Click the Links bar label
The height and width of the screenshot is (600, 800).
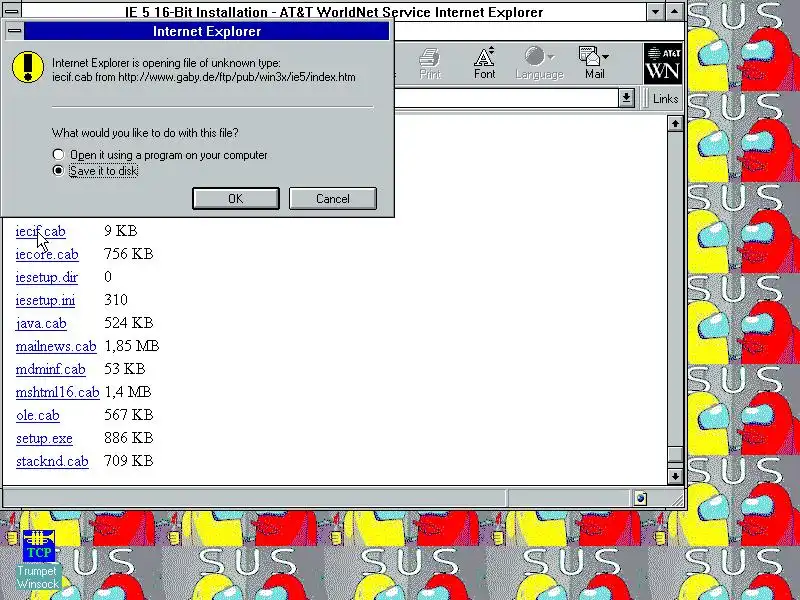coord(665,98)
